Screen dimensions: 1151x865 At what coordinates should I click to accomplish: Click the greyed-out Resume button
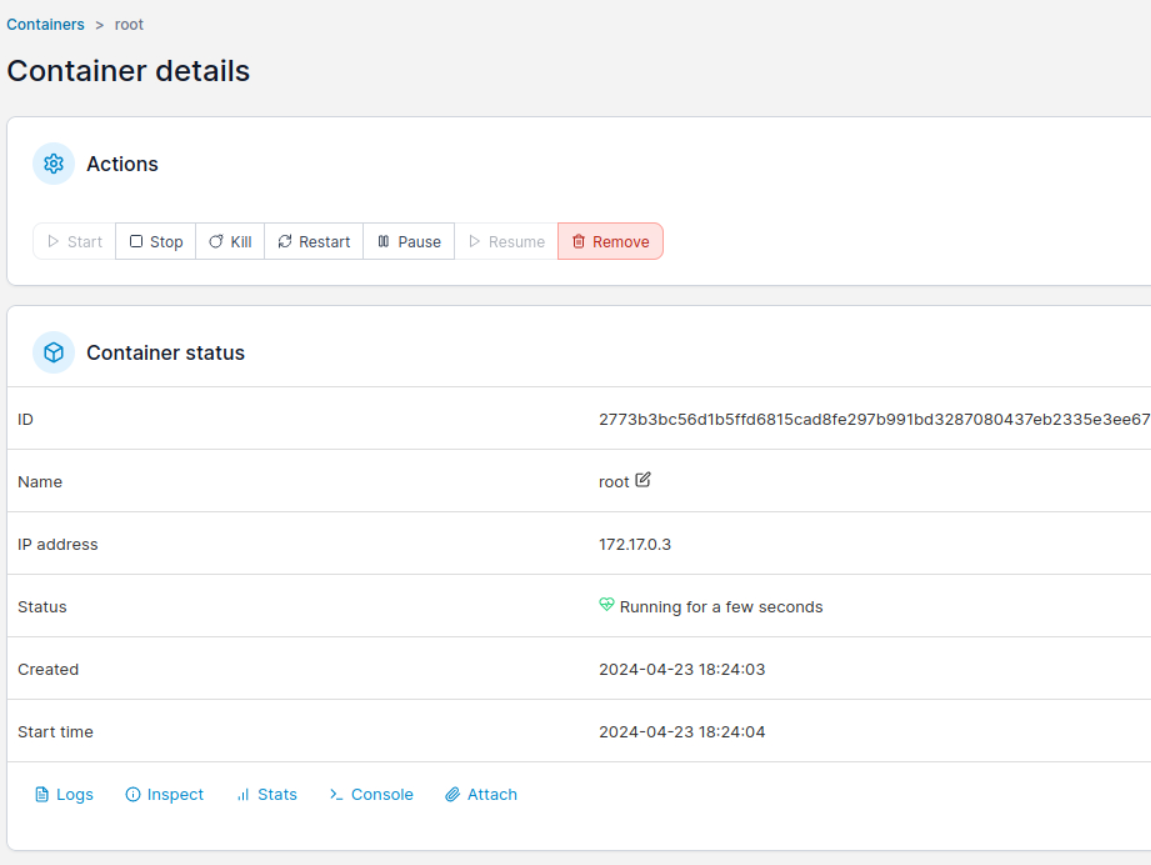[506, 242]
